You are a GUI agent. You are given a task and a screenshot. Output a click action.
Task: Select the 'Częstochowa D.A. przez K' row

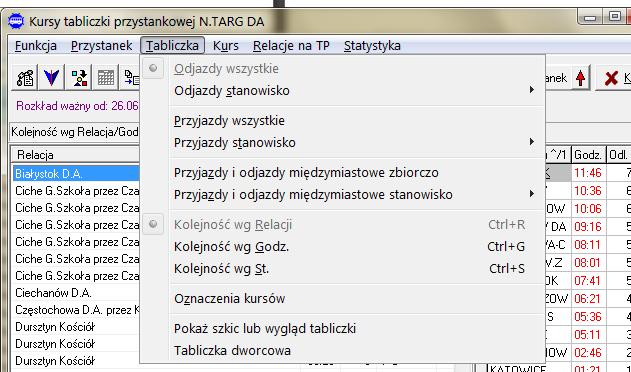pos(76,310)
